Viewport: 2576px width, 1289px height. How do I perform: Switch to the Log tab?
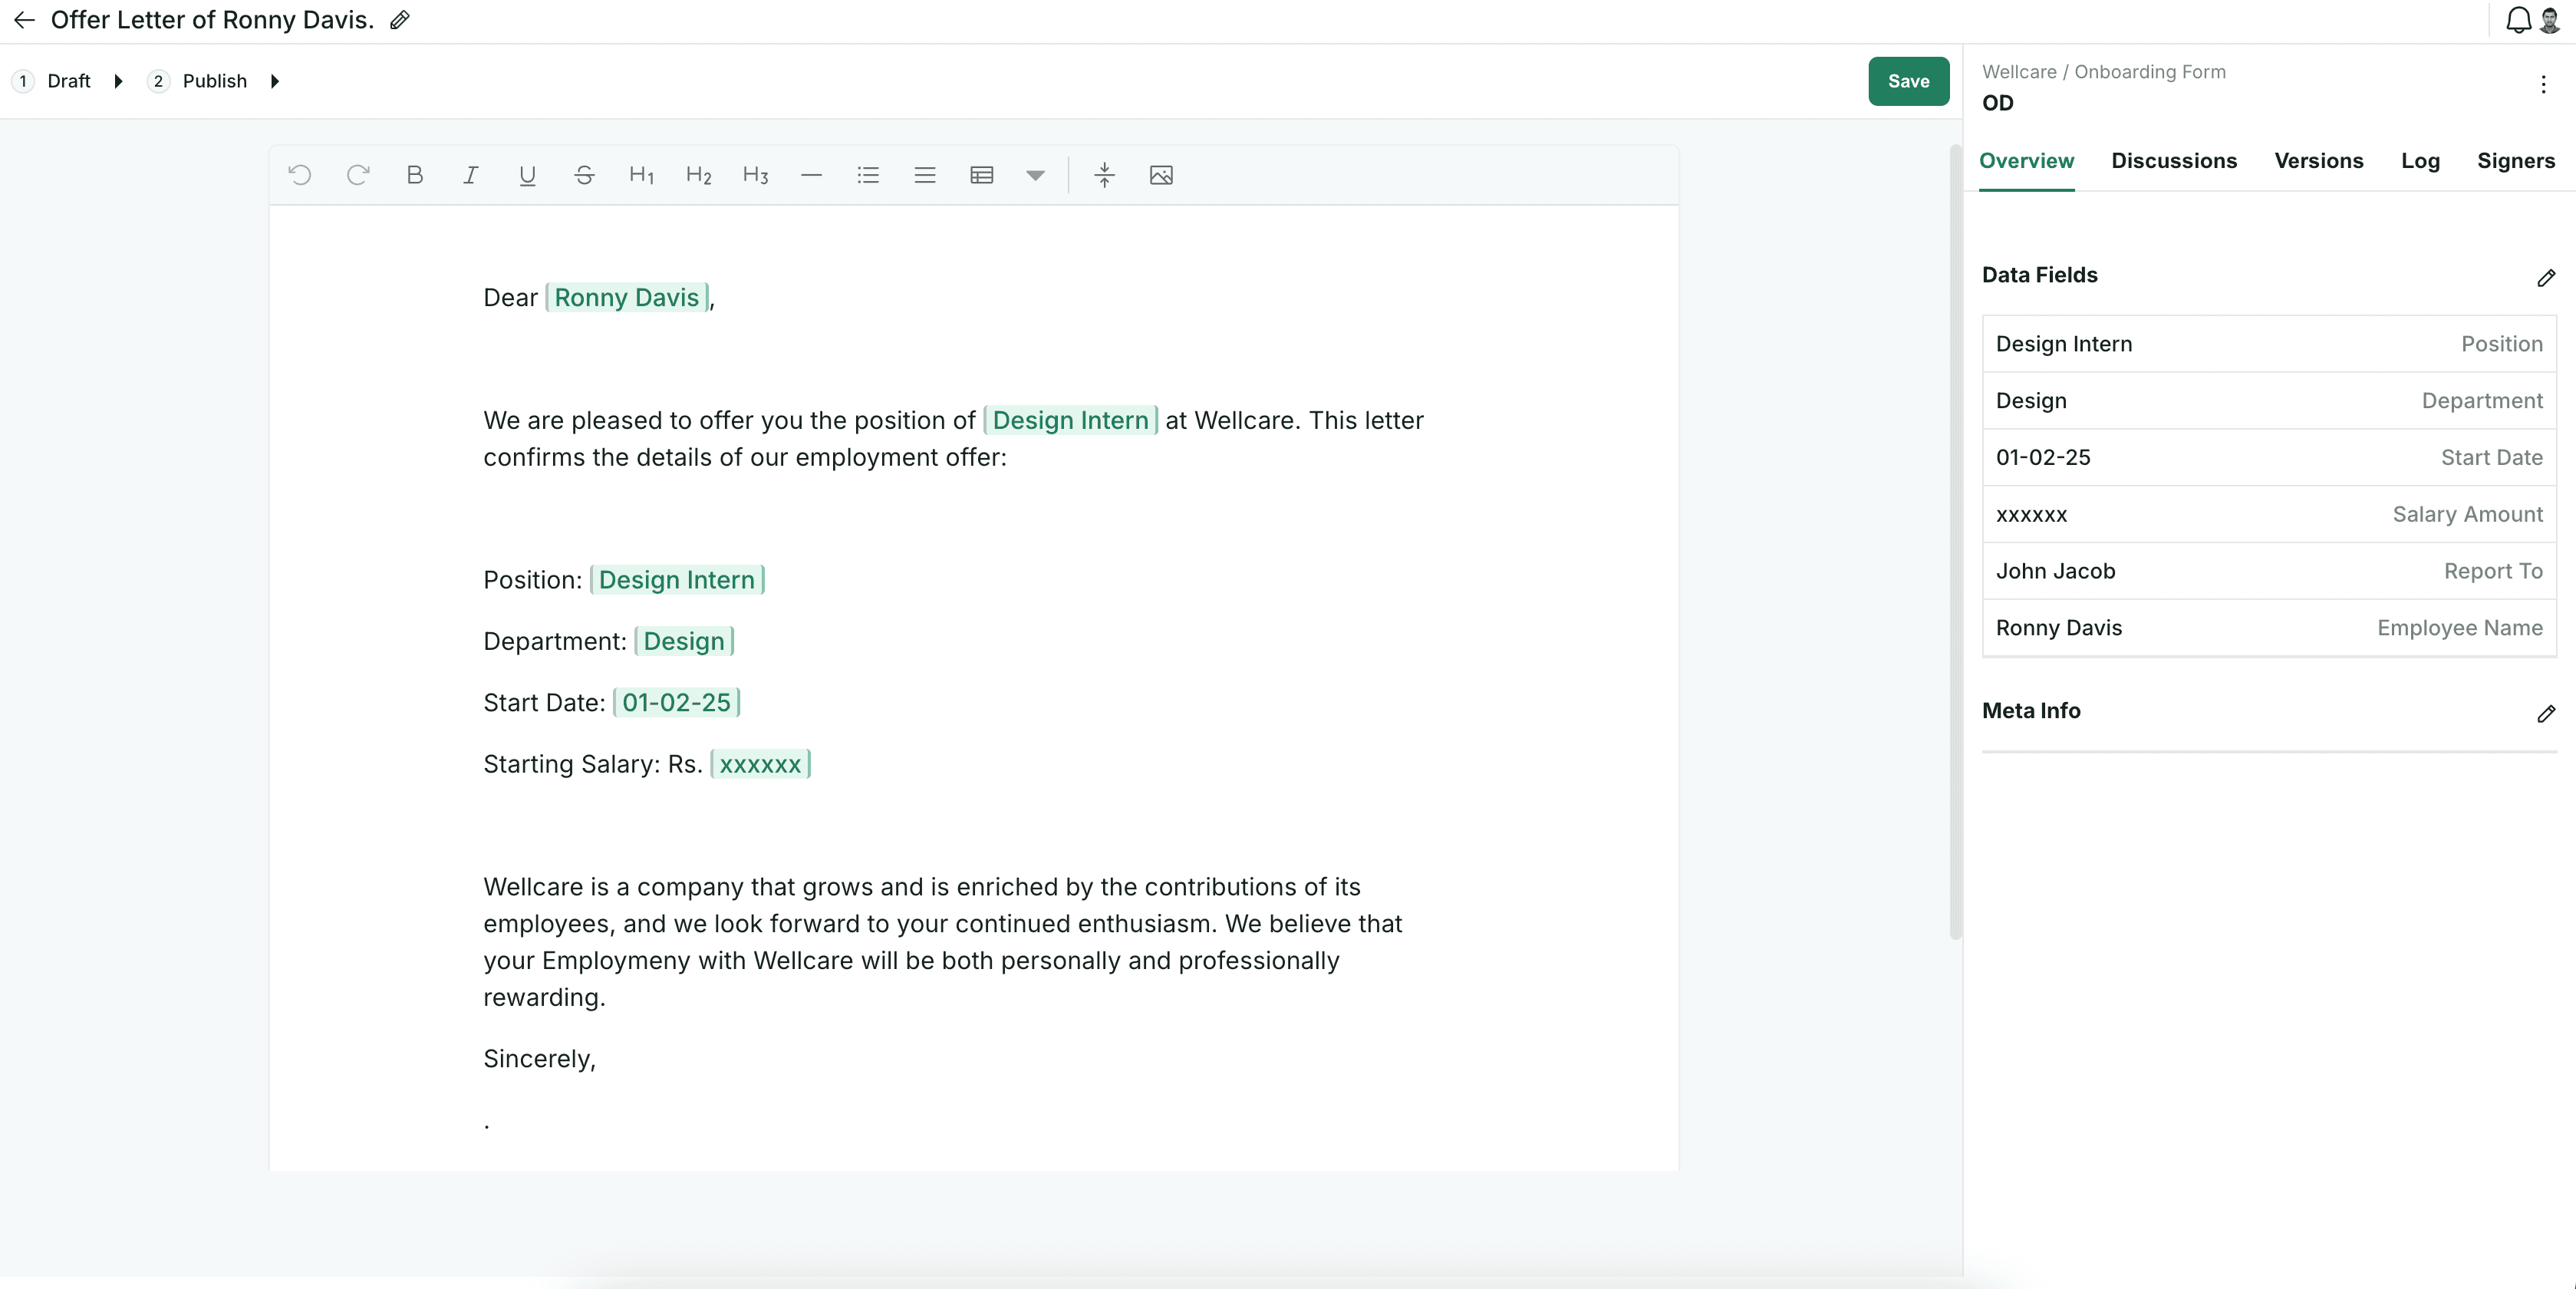pos(2420,161)
